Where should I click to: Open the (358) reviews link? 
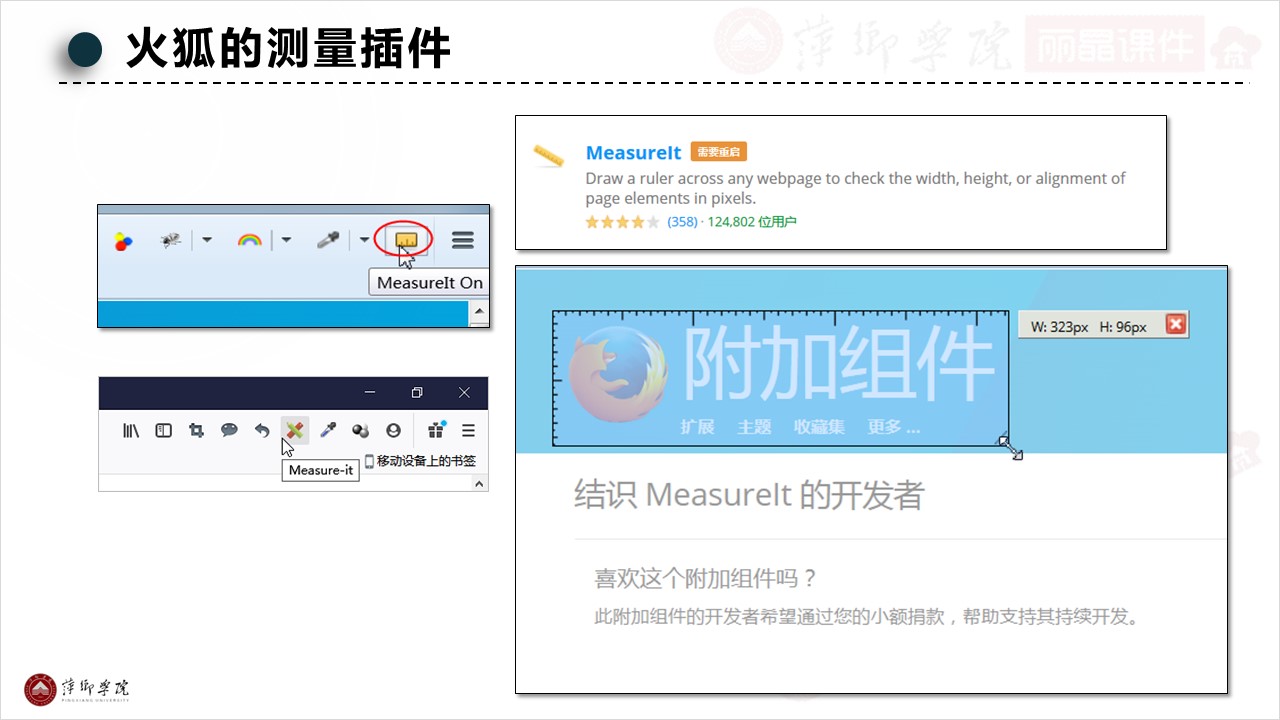[682, 222]
